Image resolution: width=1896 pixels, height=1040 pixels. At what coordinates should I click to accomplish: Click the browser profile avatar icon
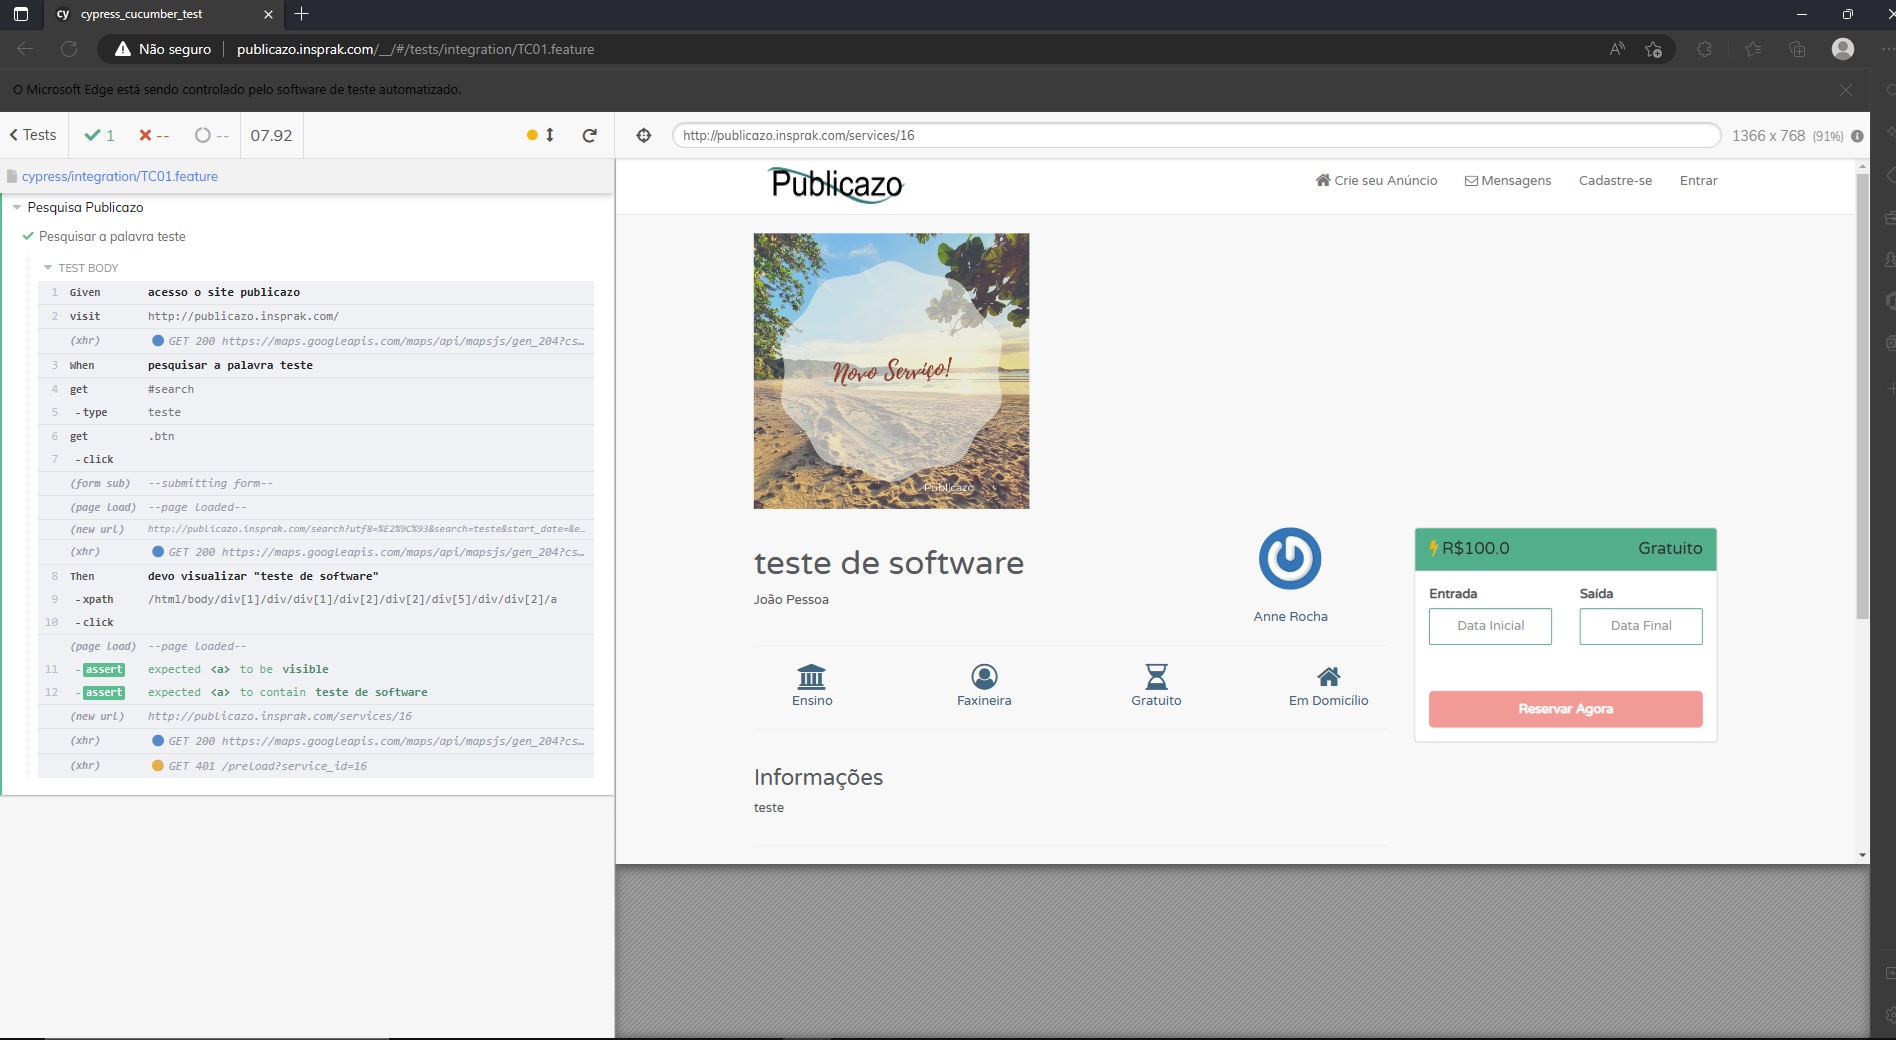coord(1842,49)
